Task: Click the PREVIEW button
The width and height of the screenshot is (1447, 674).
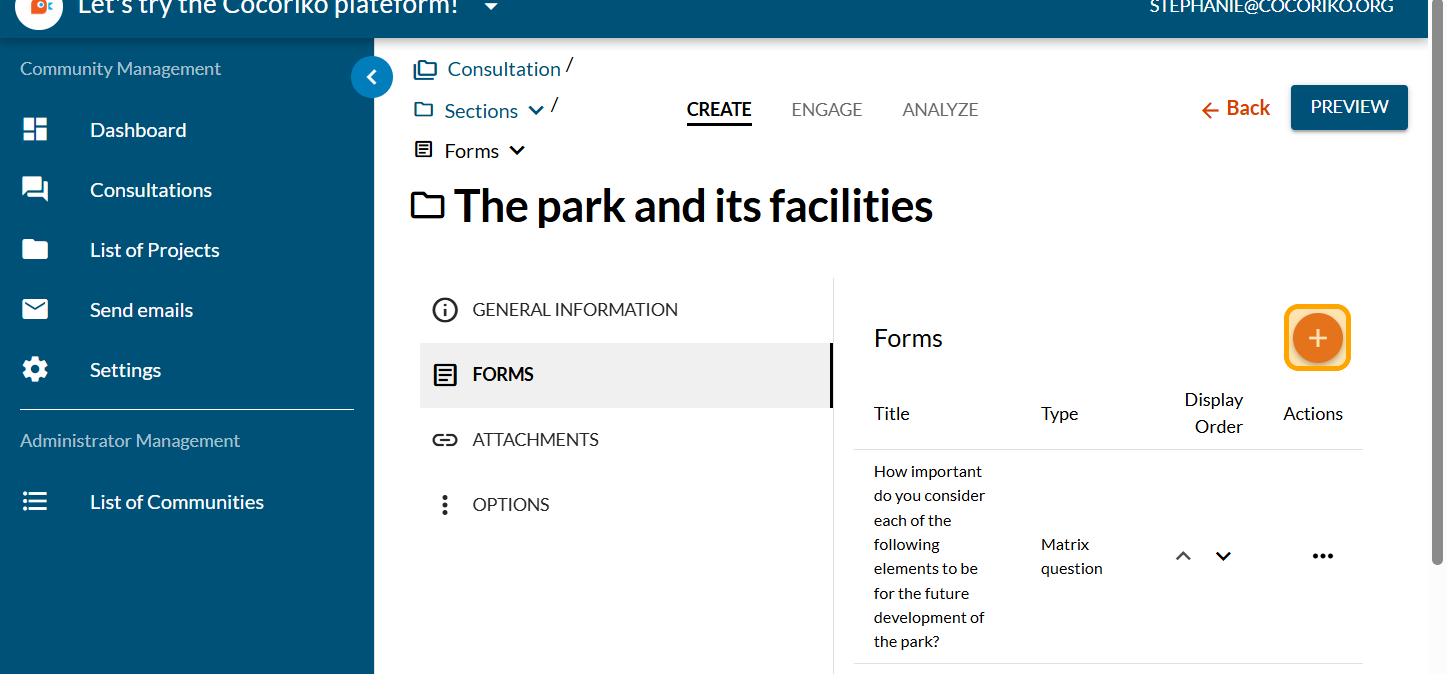Action: click(1349, 107)
